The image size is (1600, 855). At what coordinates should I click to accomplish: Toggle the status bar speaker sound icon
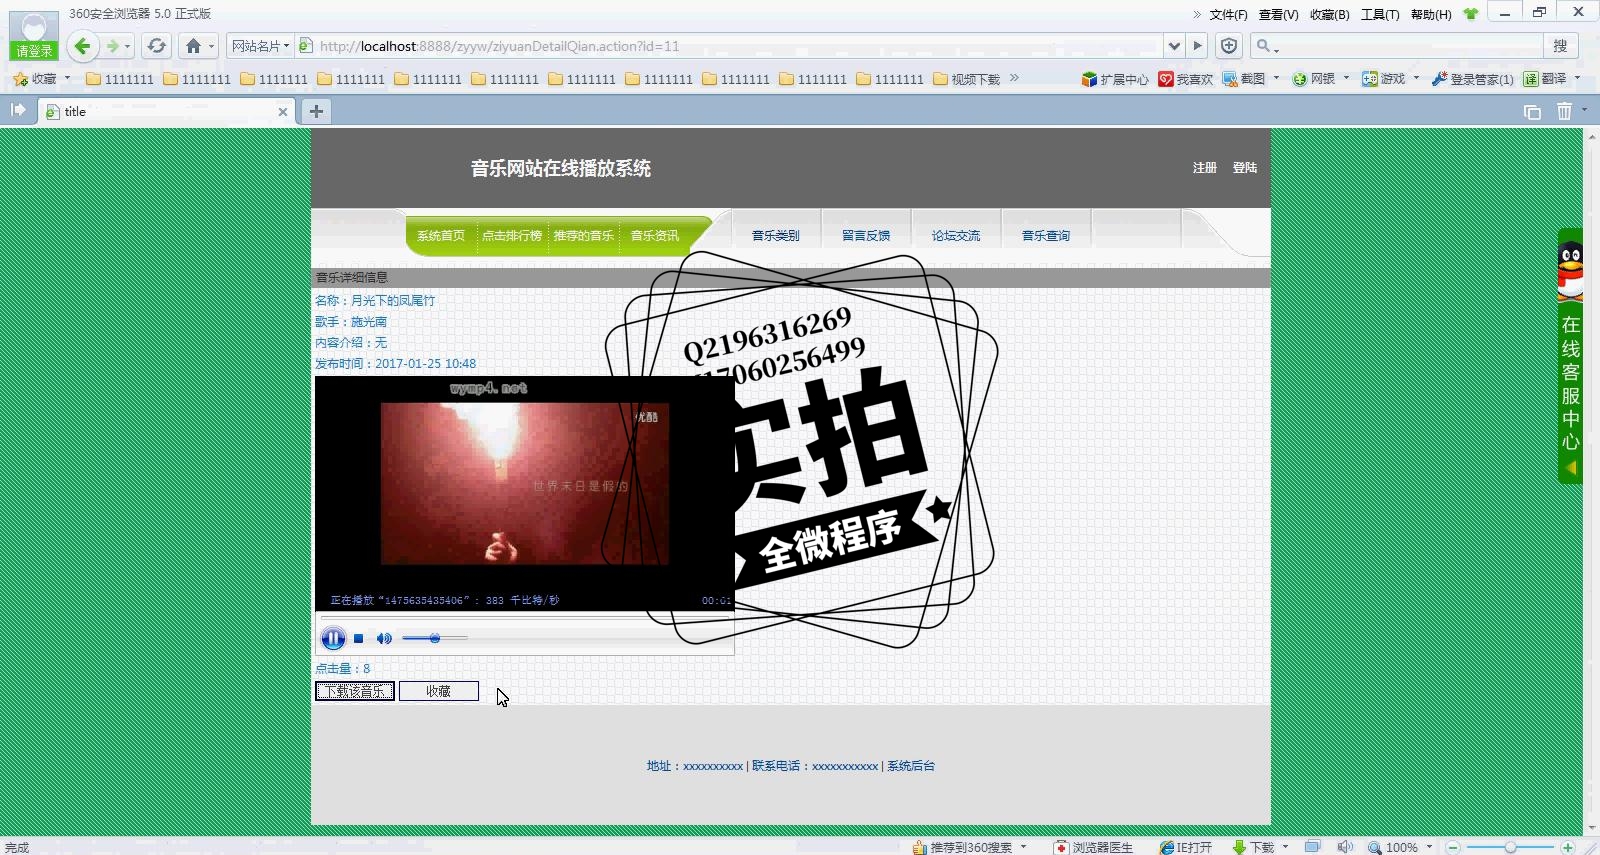[x=1344, y=847]
